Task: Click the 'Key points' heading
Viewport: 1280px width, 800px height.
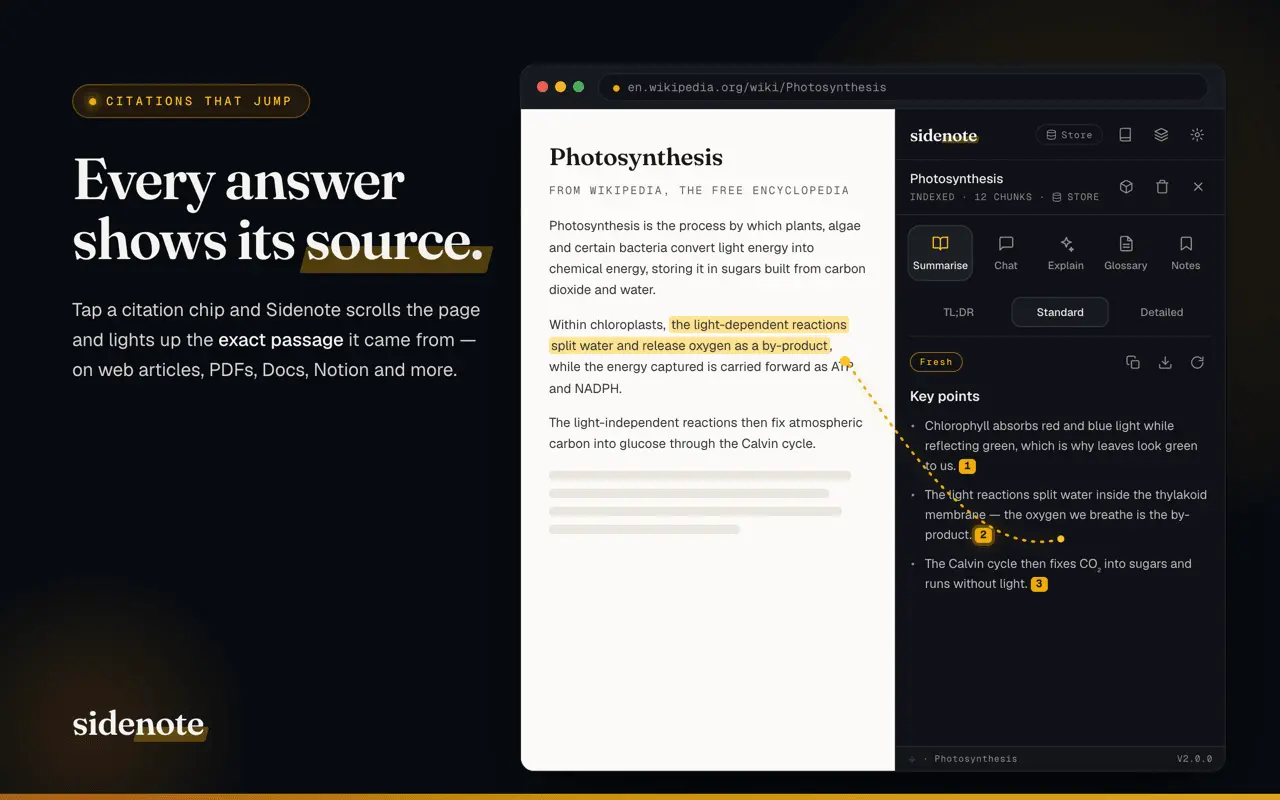Action: (x=945, y=396)
